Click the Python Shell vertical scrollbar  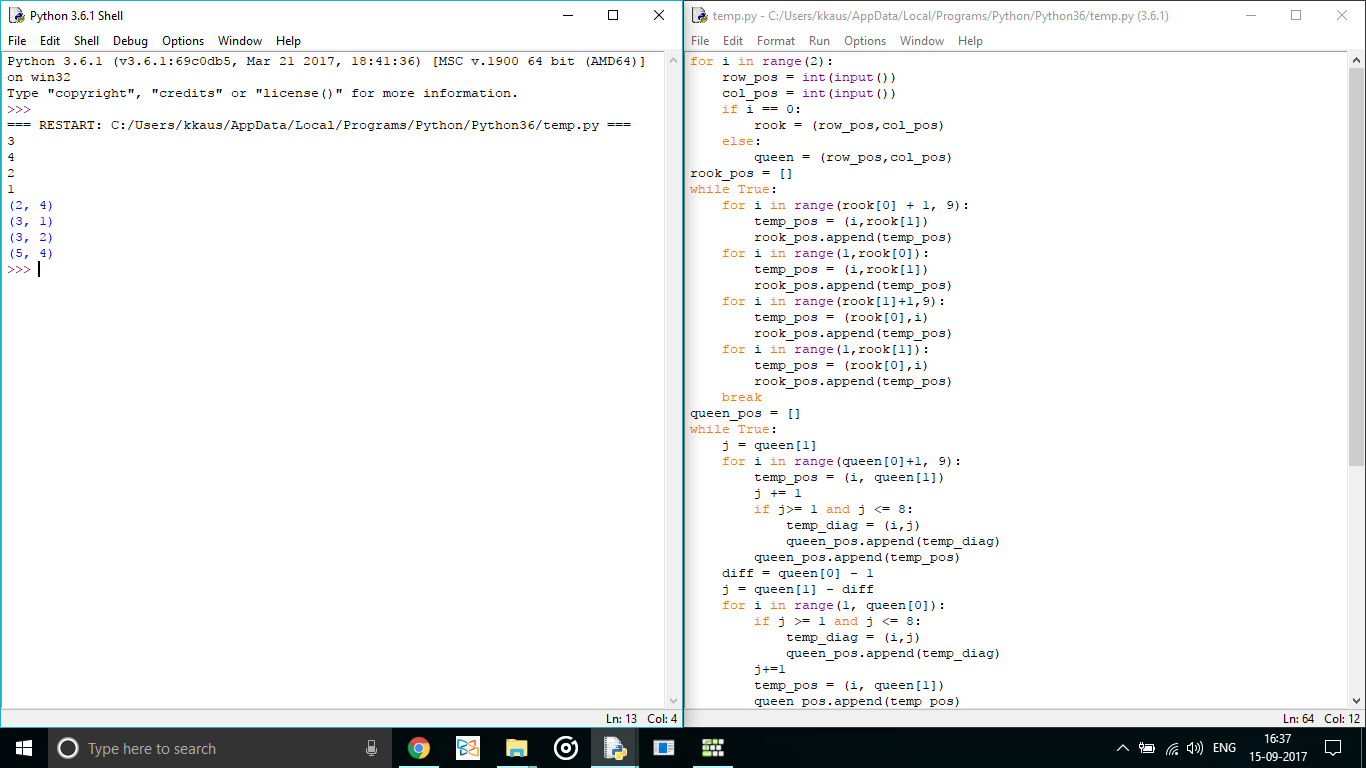point(674,380)
